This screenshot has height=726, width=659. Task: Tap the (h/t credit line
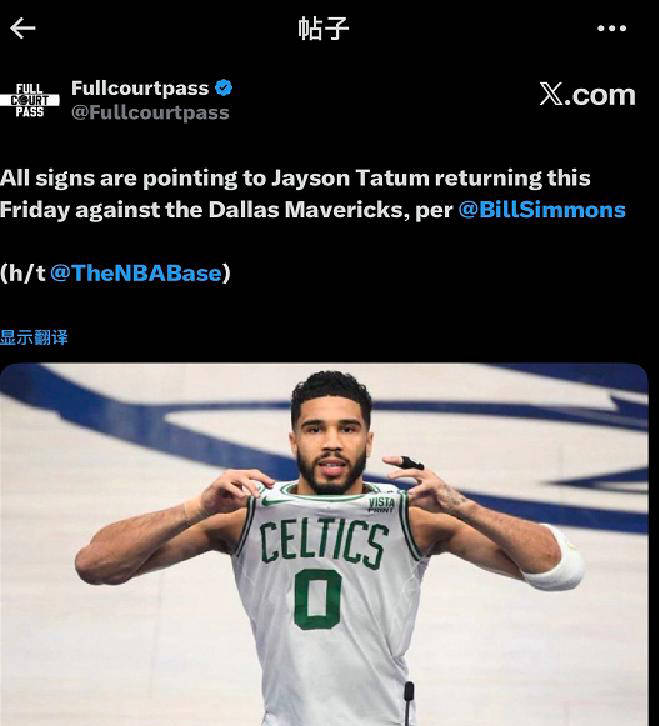point(115,273)
